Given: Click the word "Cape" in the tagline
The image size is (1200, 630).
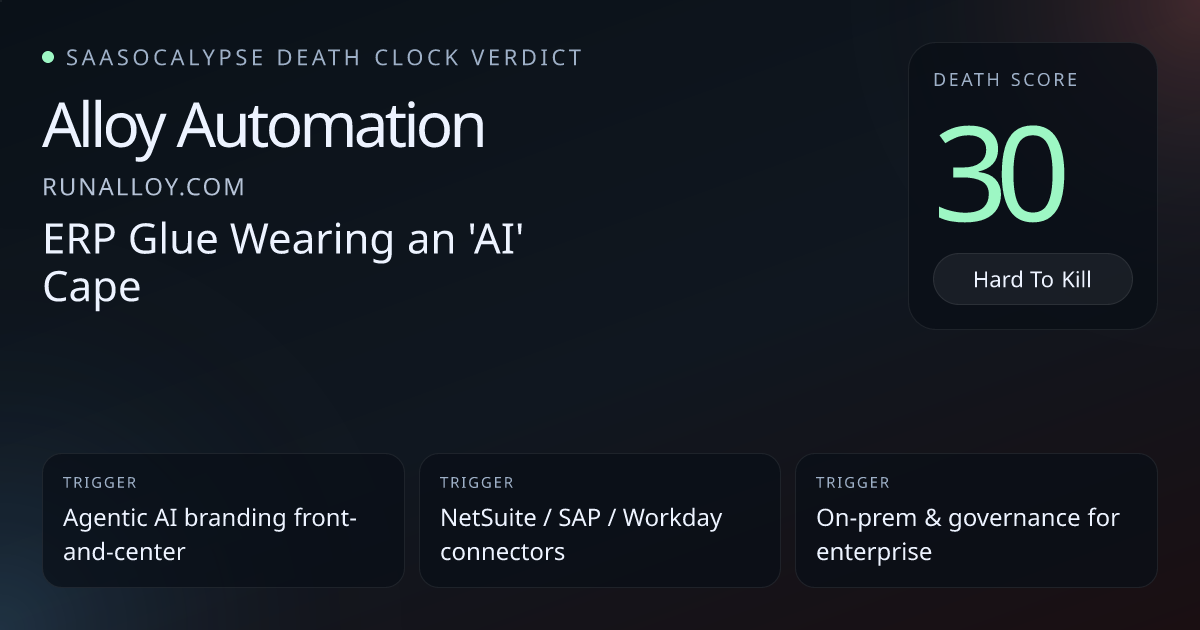Looking at the screenshot, I should 91,287.
